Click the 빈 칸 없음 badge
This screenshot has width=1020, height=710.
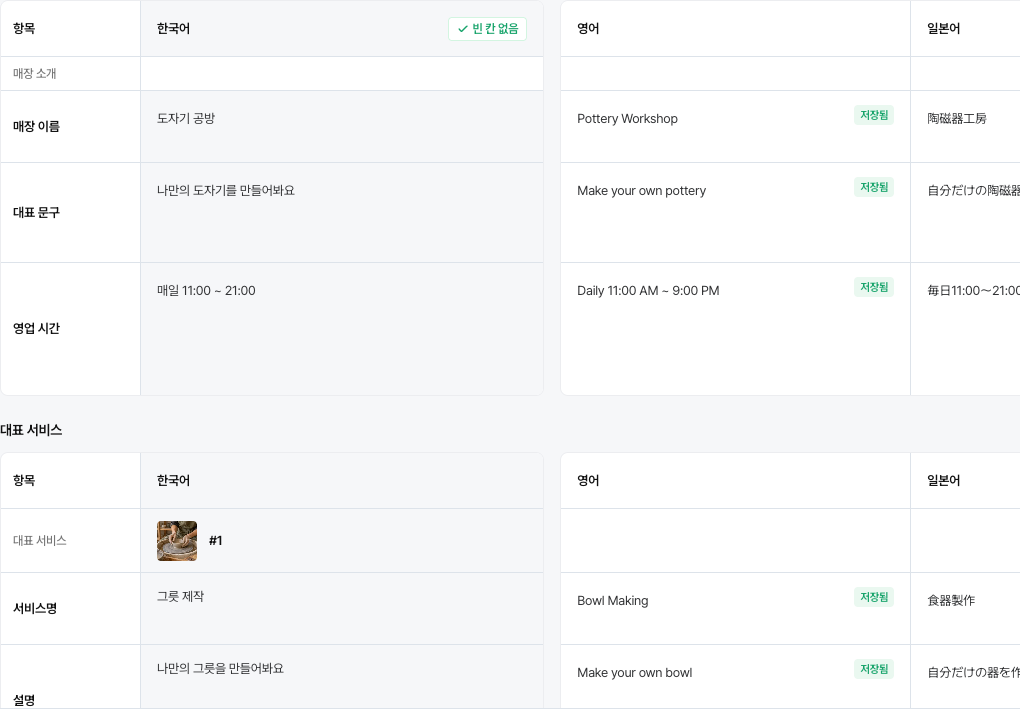click(487, 29)
